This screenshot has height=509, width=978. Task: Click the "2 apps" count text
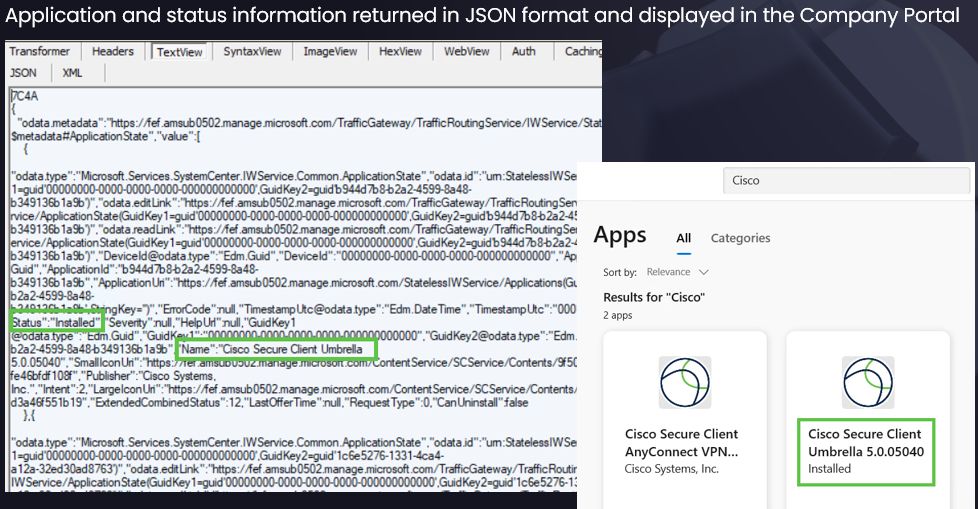click(617, 315)
